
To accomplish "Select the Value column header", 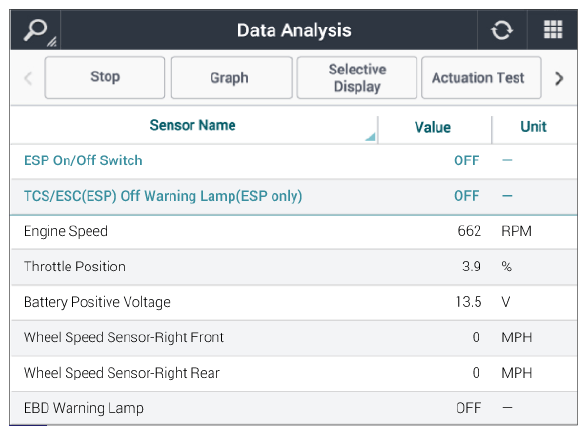I will coord(433,127).
